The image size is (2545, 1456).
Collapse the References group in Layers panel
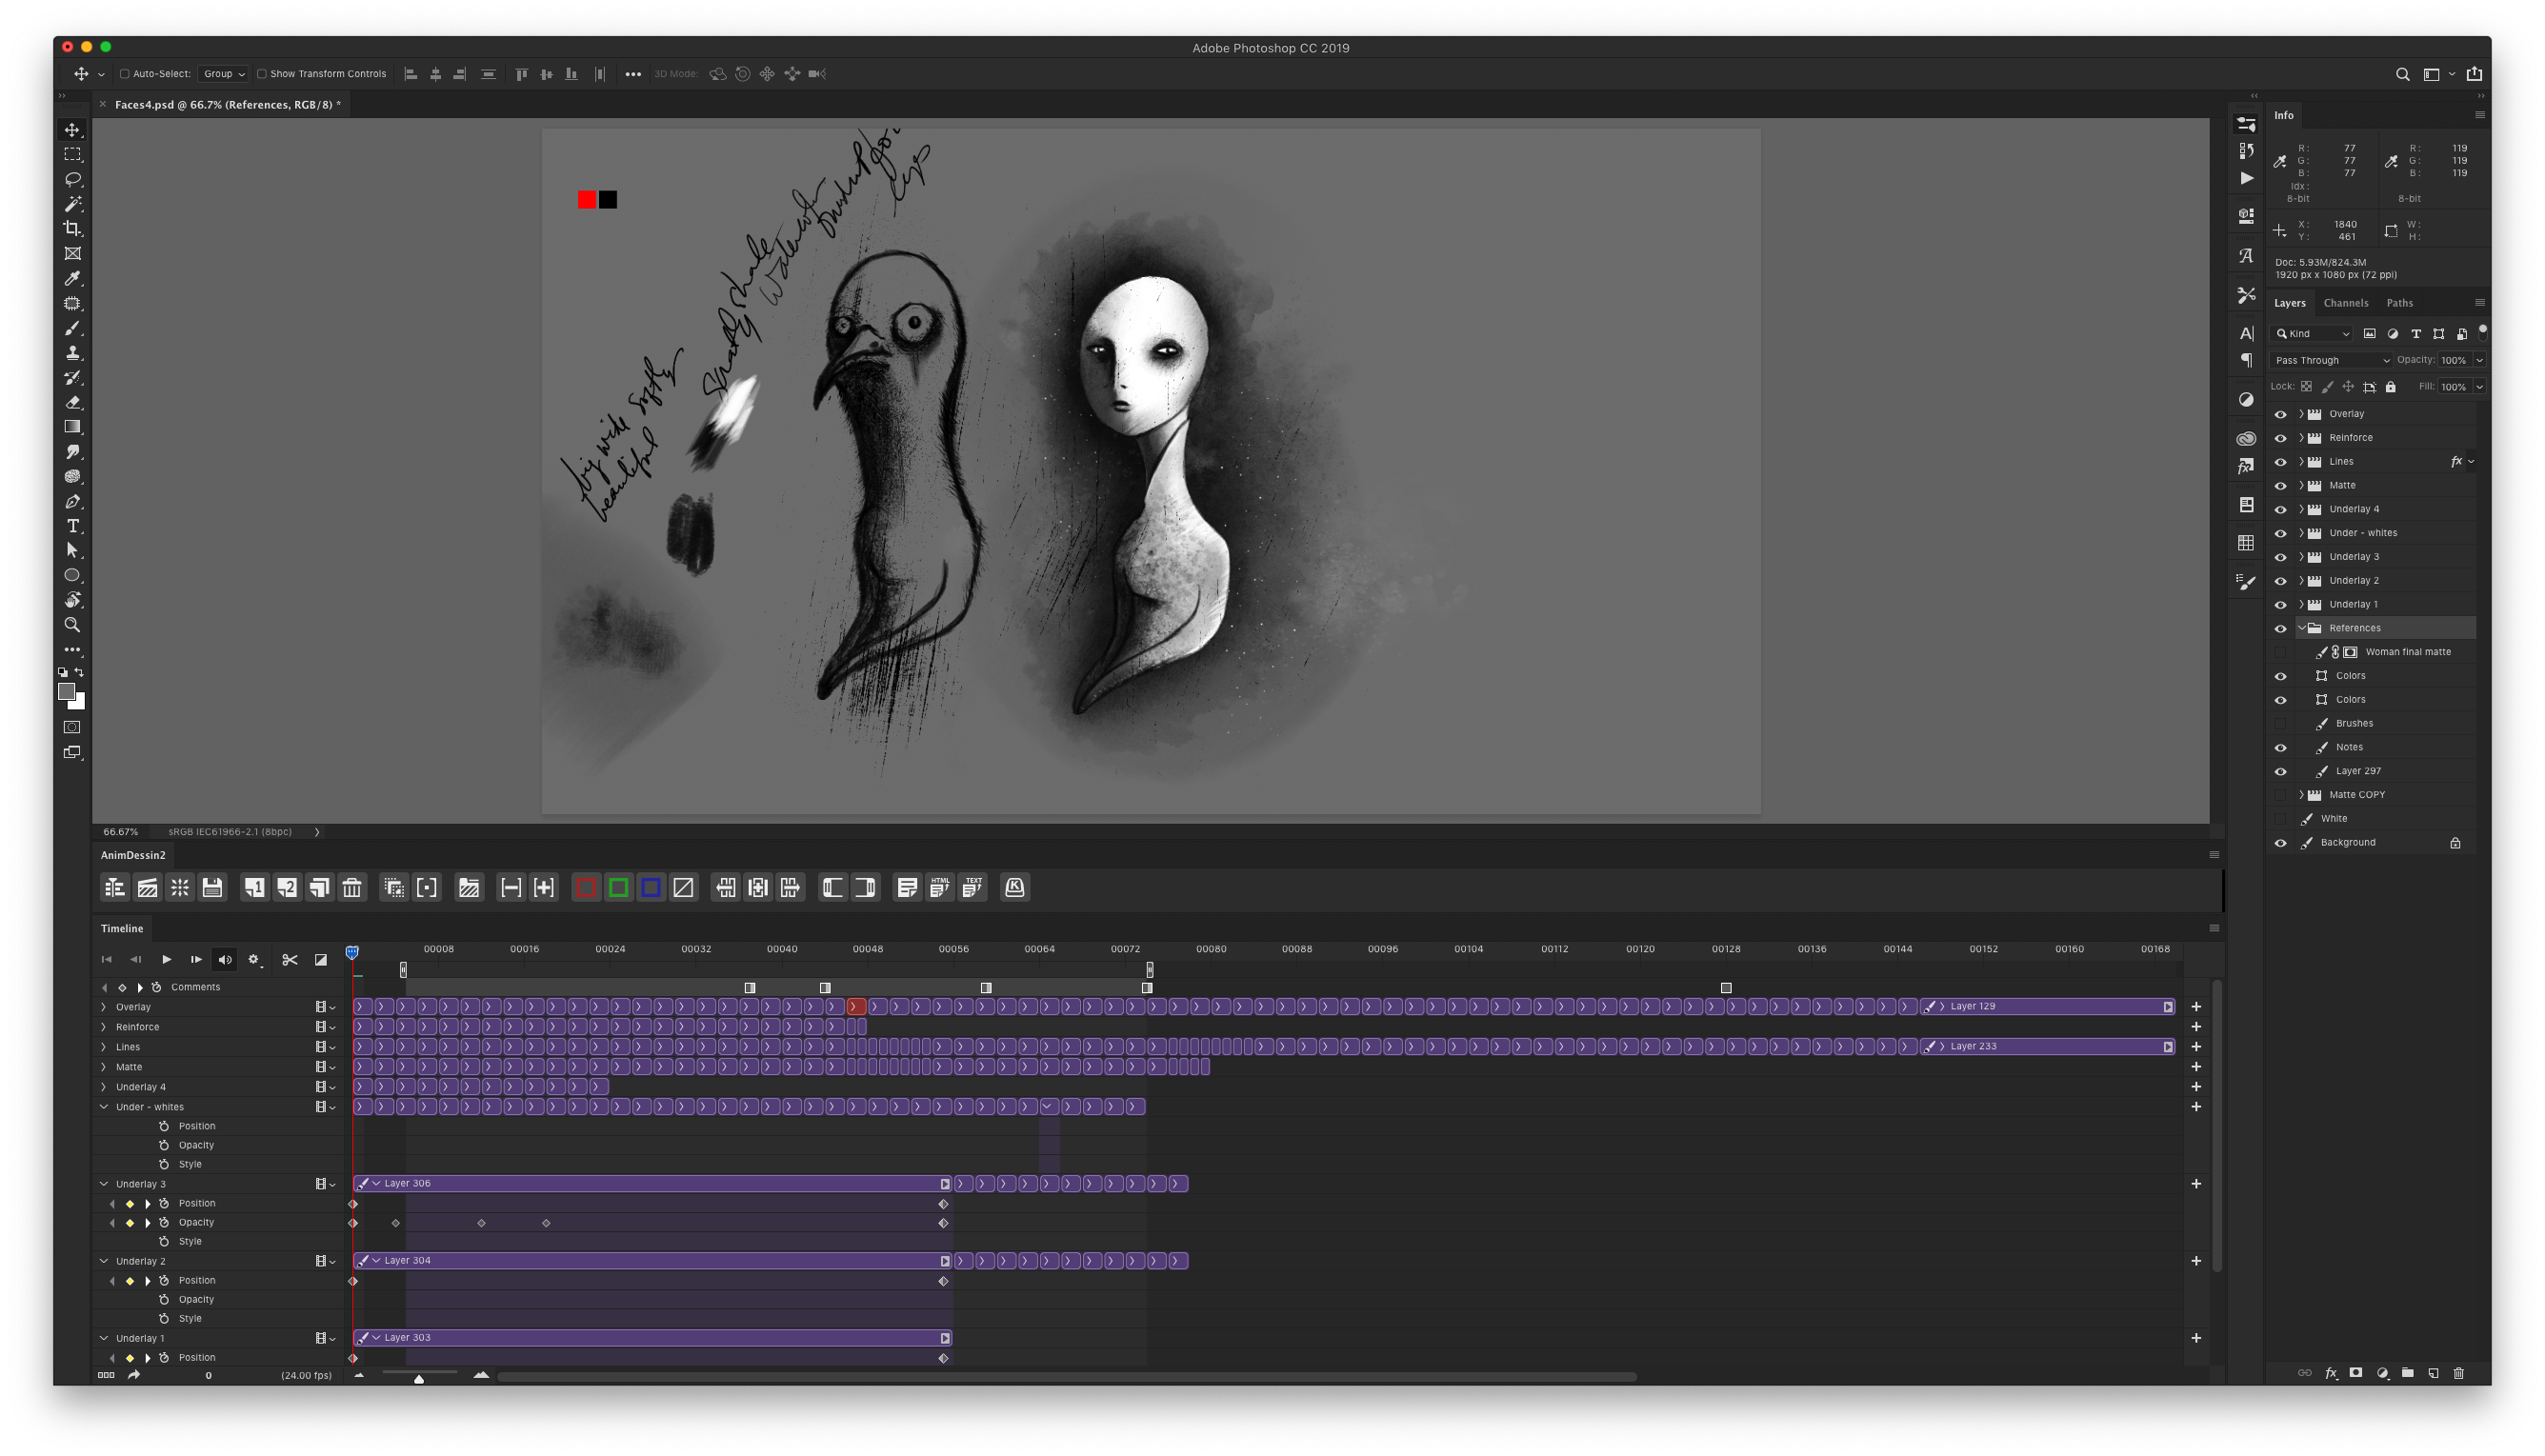pyautogui.click(x=2301, y=628)
